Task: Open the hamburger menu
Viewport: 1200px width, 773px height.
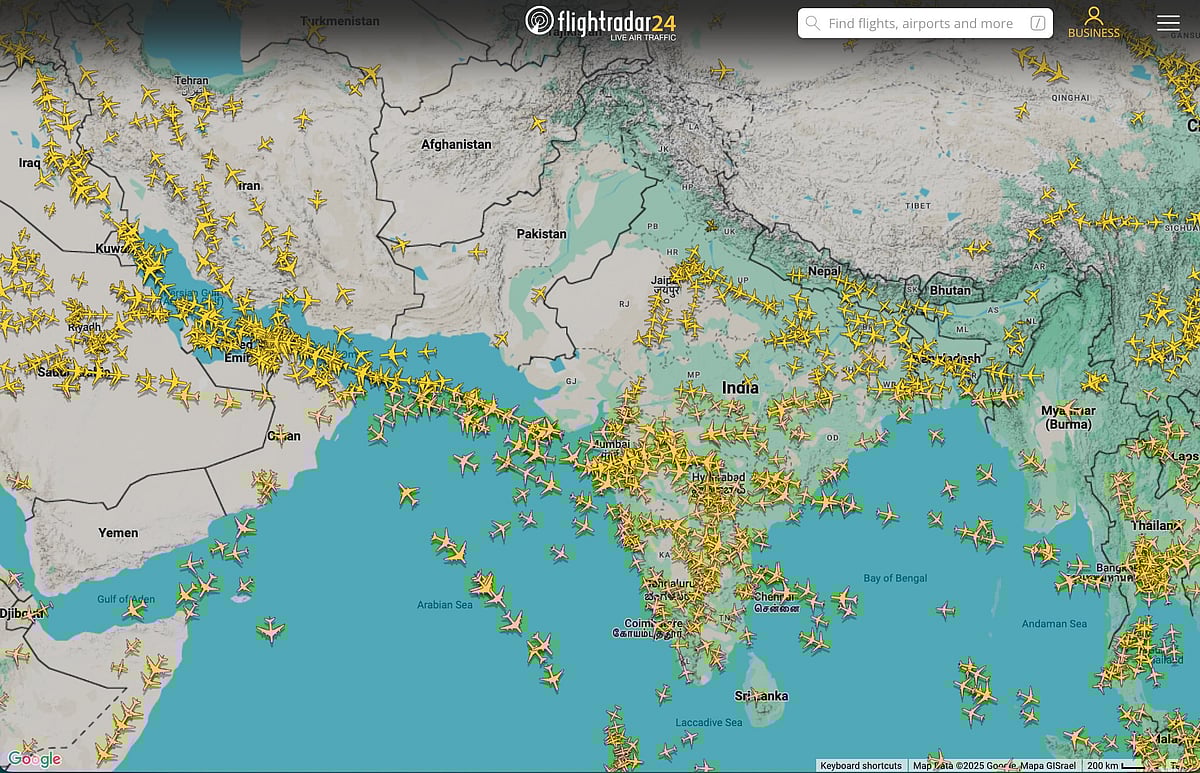Action: coord(1167,23)
